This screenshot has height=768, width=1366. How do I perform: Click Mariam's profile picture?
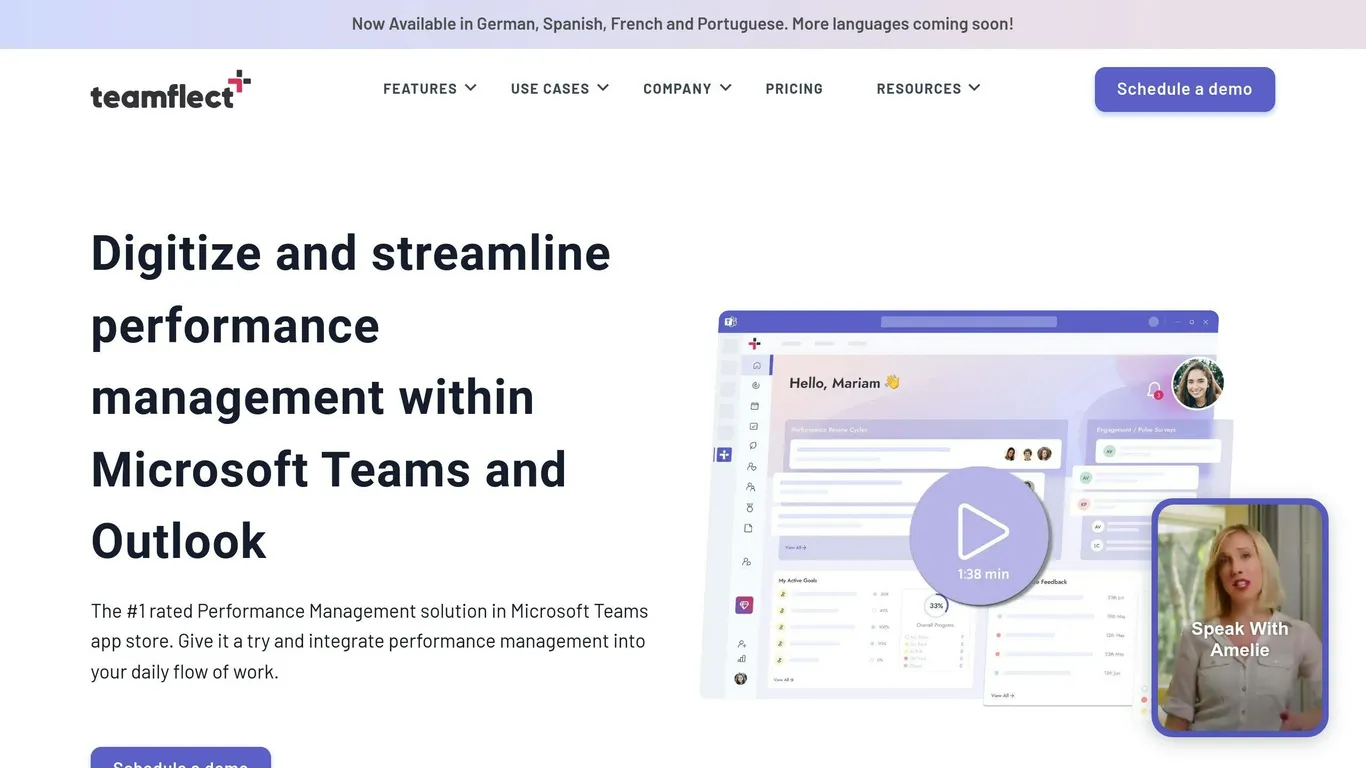coord(1198,384)
